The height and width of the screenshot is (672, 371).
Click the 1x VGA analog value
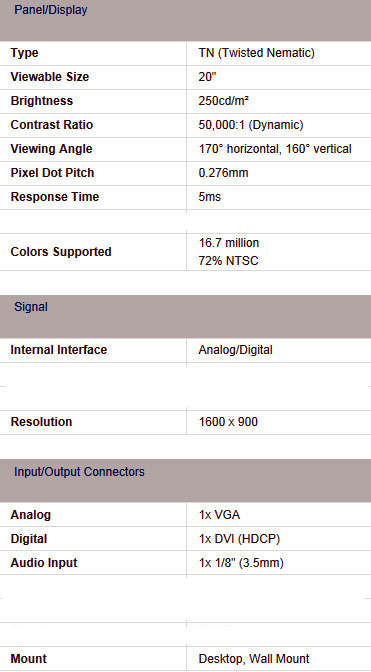219,515
